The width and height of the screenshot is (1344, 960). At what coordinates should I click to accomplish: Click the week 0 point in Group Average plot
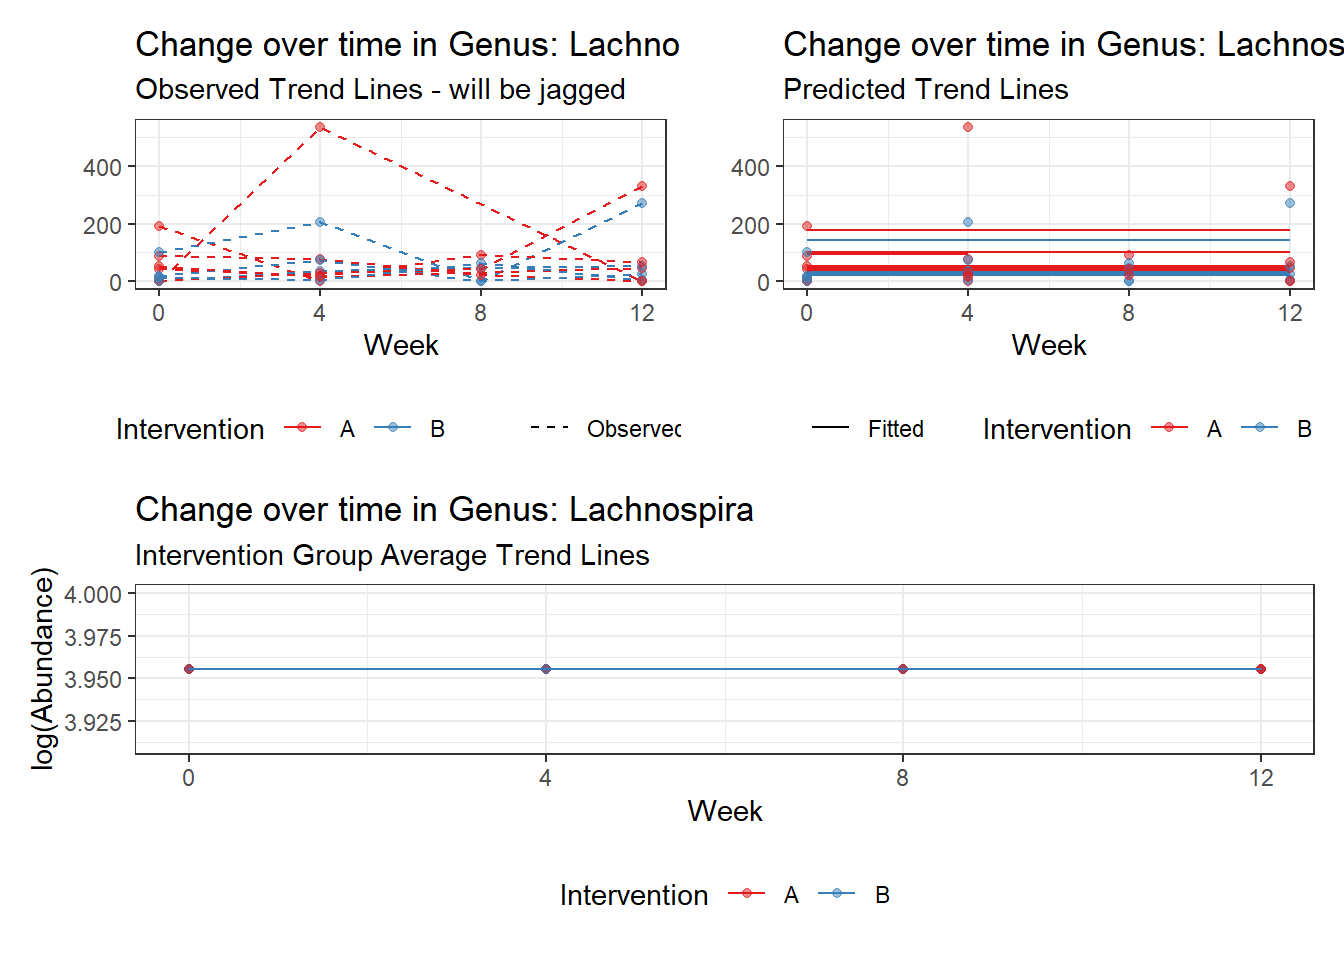pyautogui.click(x=189, y=669)
